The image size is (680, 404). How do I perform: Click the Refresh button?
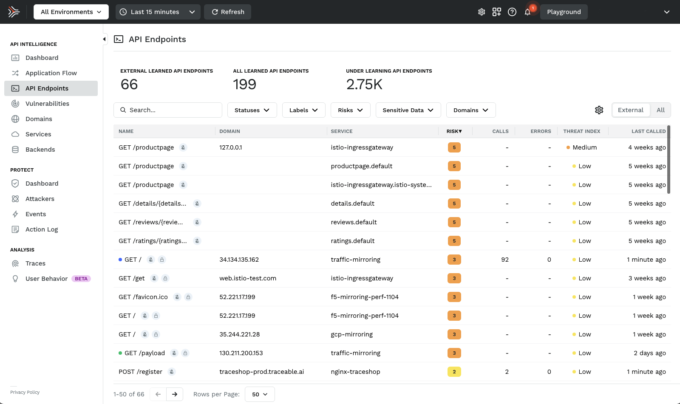(227, 12)
